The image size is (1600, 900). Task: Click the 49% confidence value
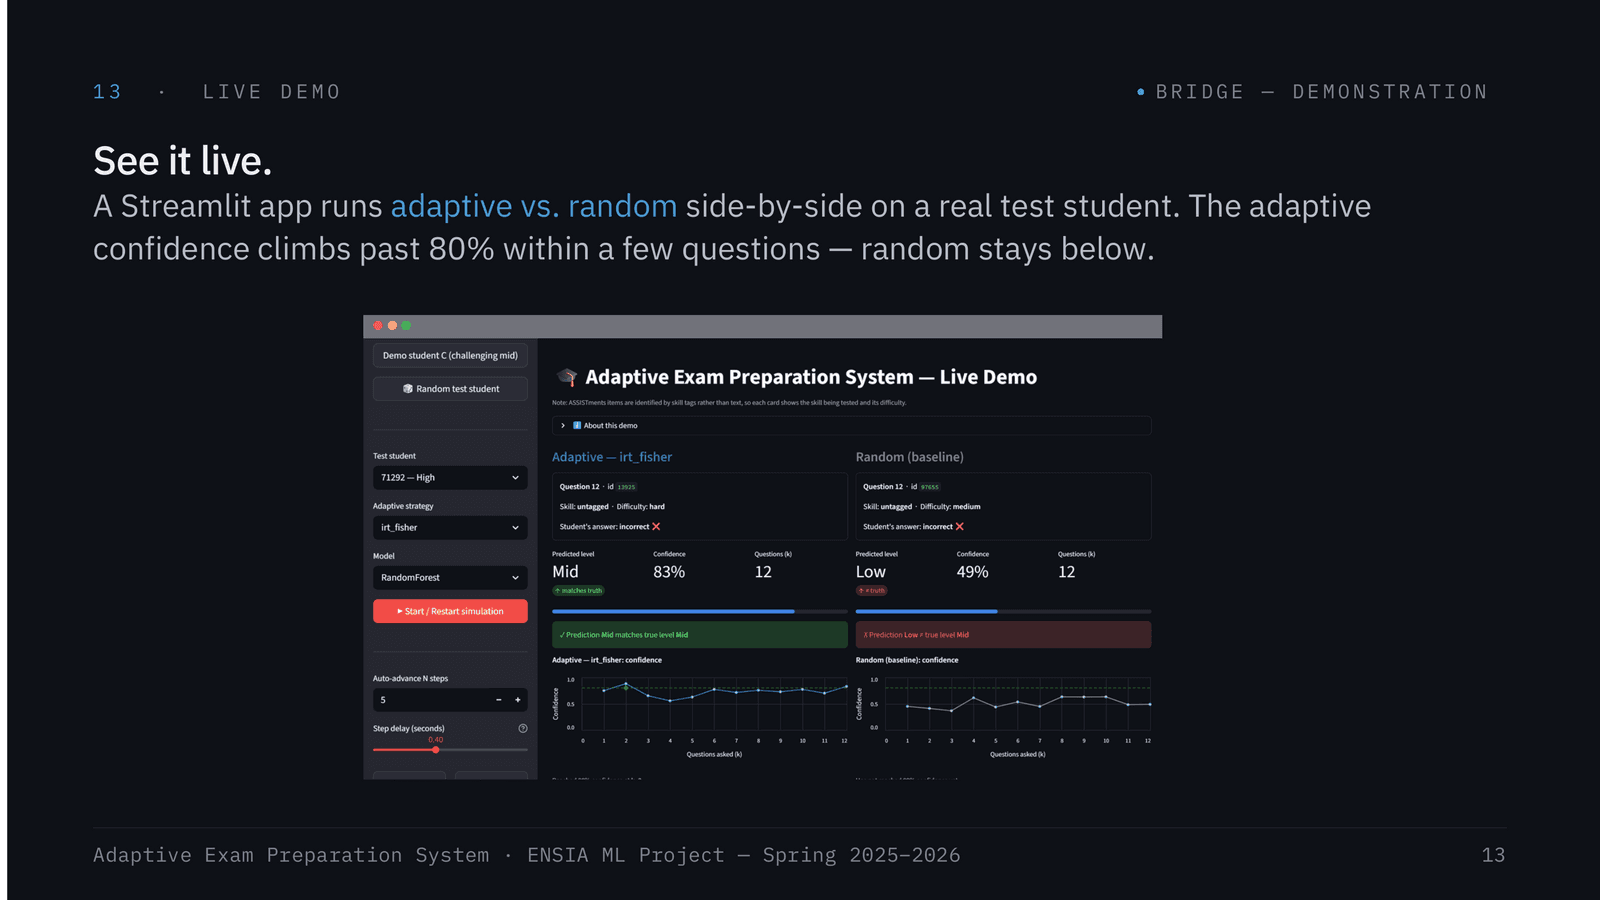point(972,572)
